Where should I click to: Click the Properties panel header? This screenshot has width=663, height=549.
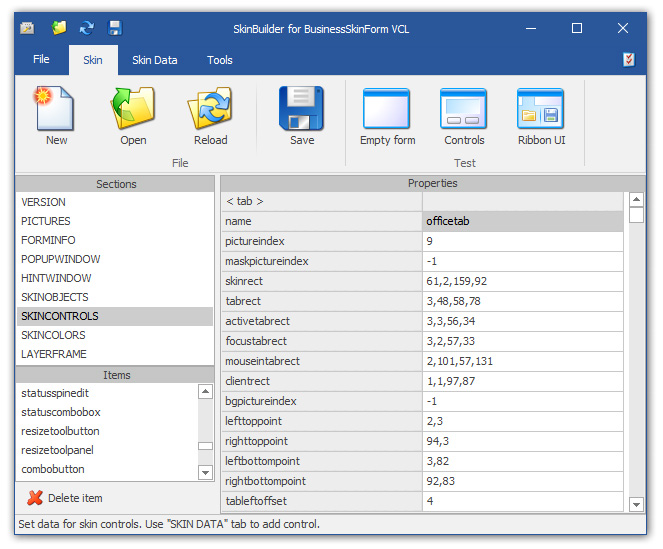pos(433,183)
